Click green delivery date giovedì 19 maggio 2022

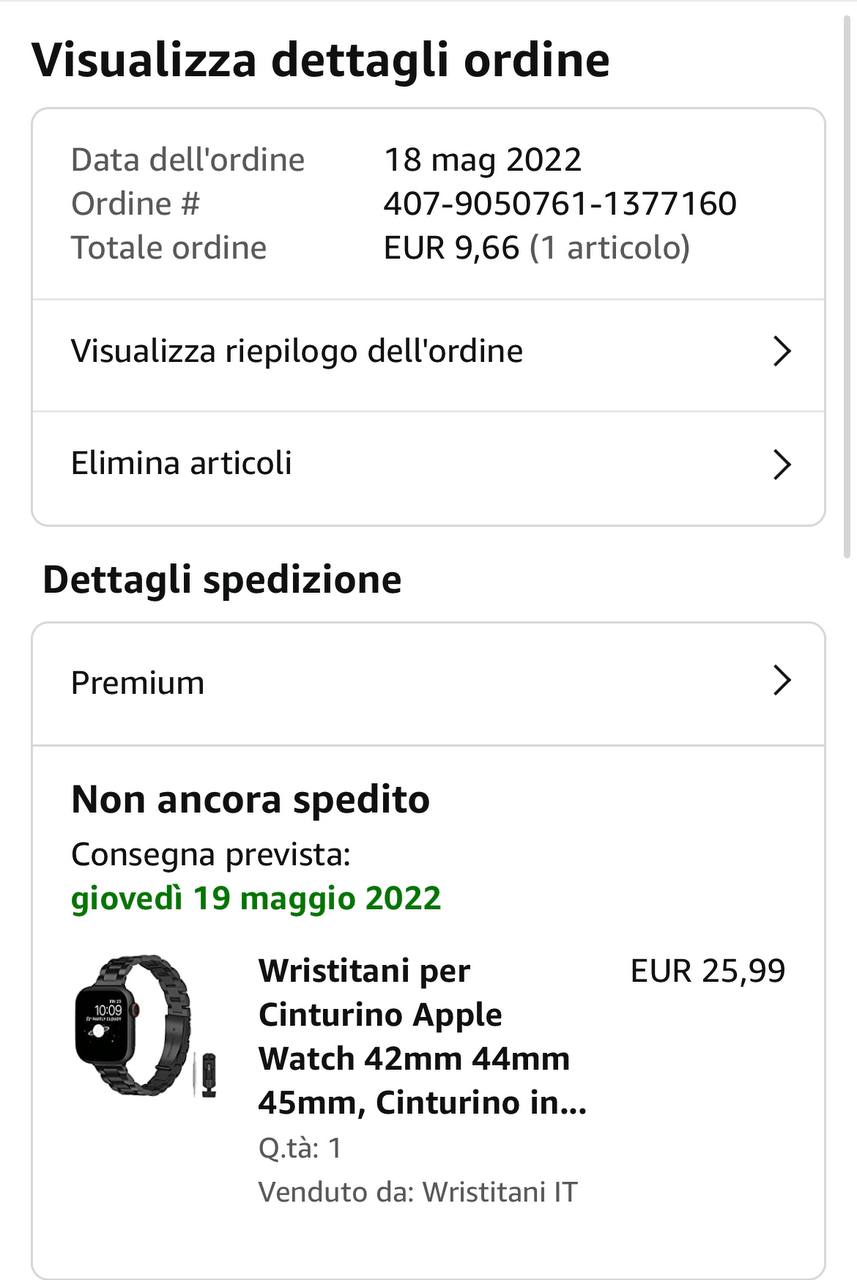point(255,898)
